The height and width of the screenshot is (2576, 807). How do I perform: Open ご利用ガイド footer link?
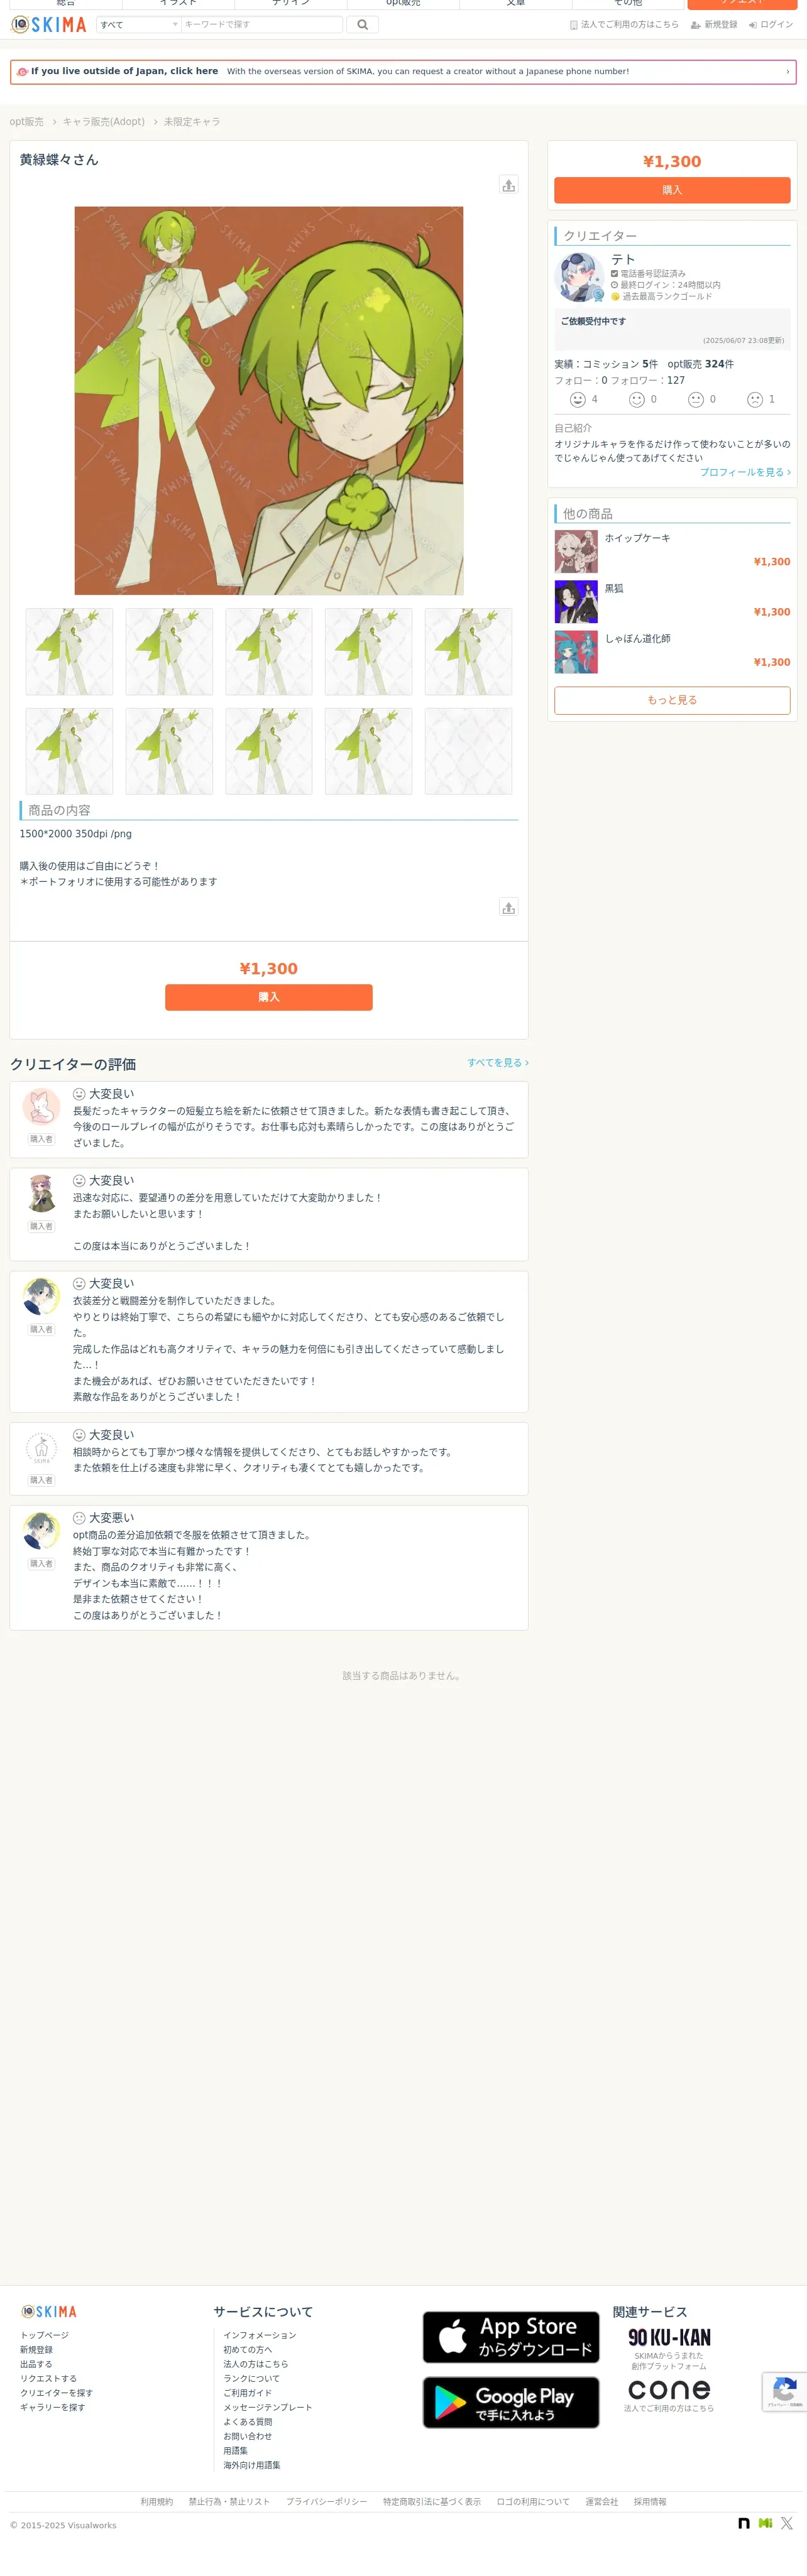[x=247, y=2393]
